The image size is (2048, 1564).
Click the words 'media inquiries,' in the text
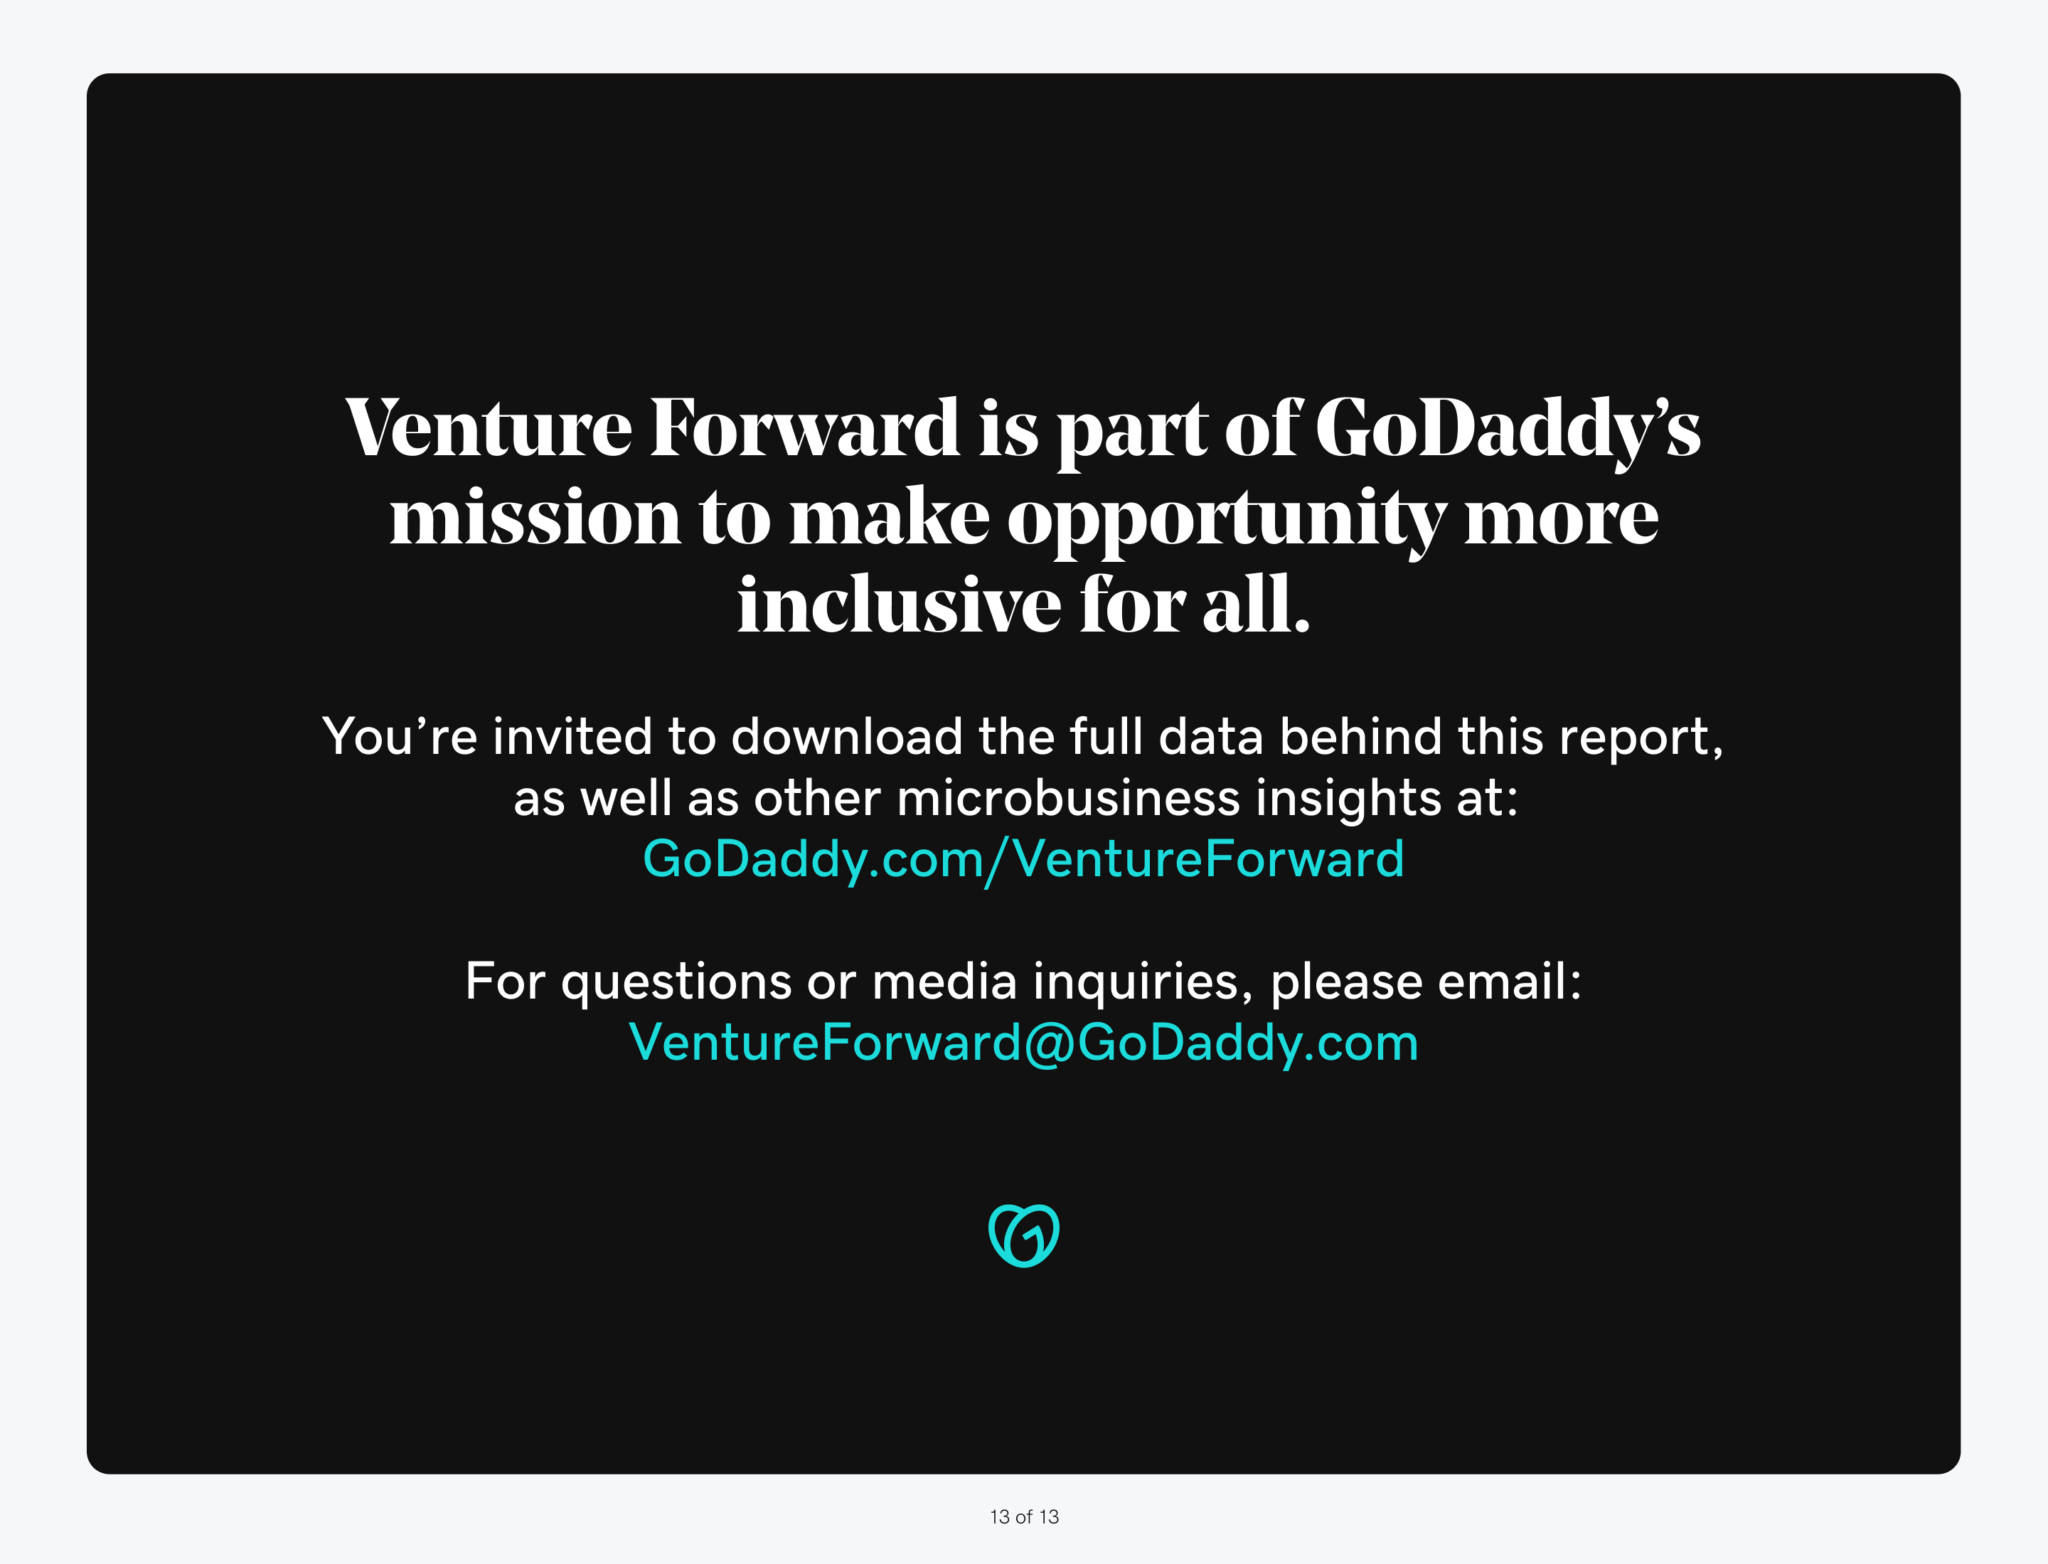click(x=1063, y=983)
